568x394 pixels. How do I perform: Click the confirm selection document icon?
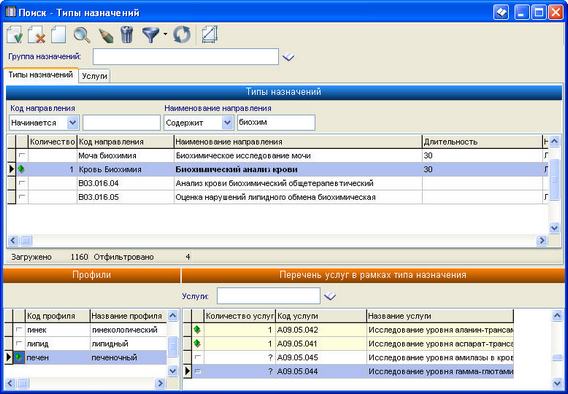pos(15,35)
